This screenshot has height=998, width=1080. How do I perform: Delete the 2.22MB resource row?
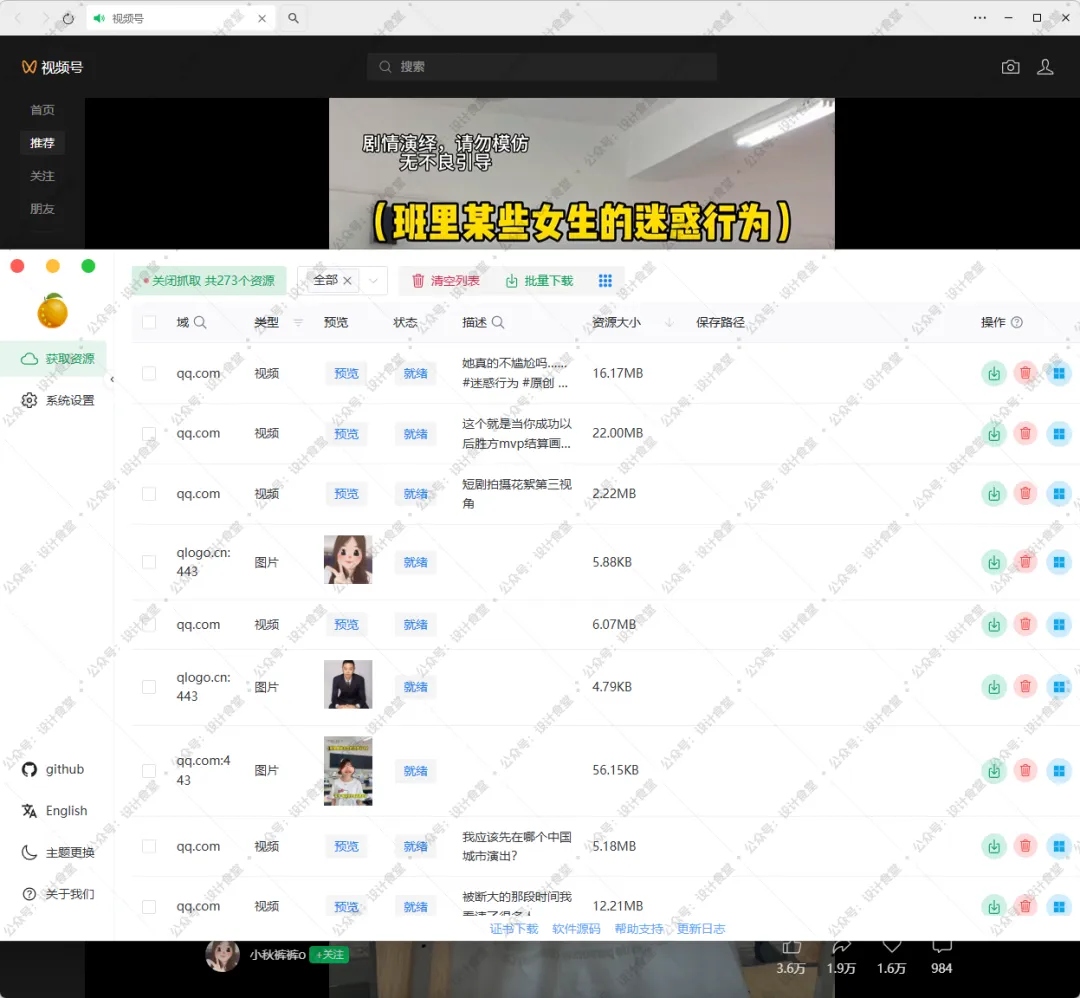coord(1025,494)
